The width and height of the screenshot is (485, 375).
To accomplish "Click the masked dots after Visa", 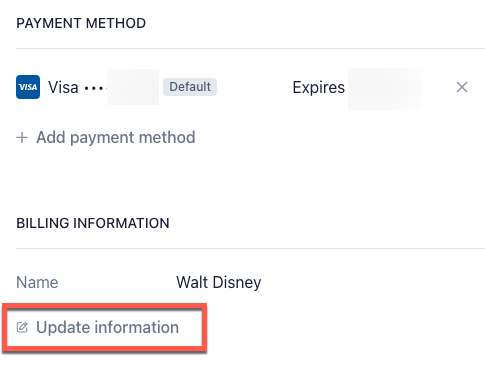I will click(x=95, y=88).
